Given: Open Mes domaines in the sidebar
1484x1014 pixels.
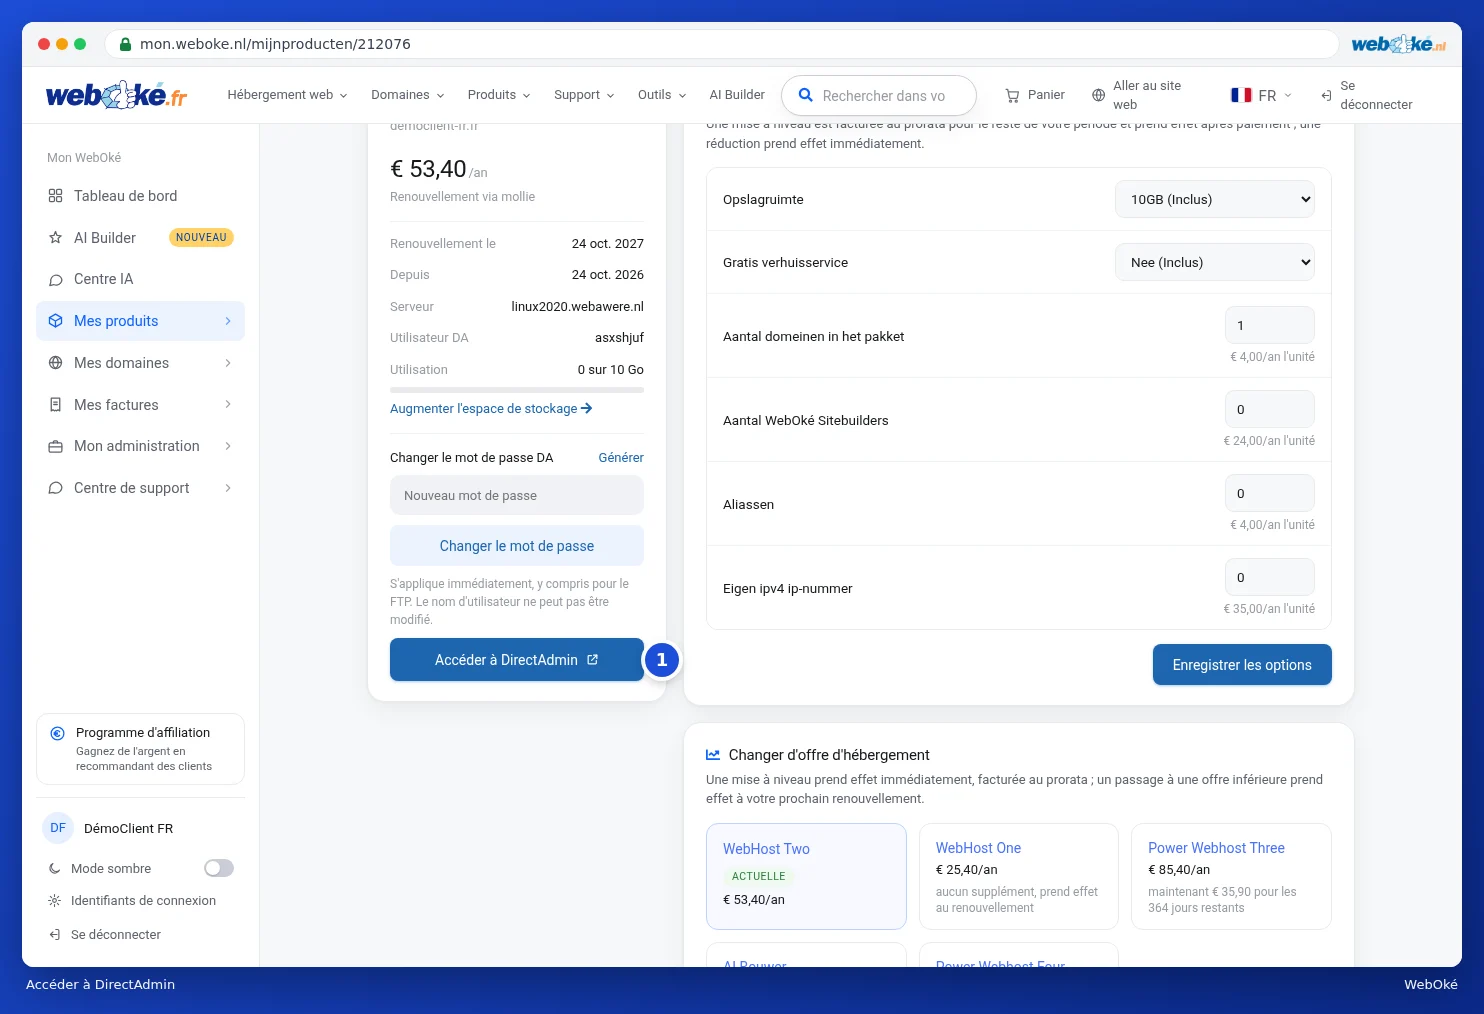Looking at the screenshot, I should click(140, 363).
